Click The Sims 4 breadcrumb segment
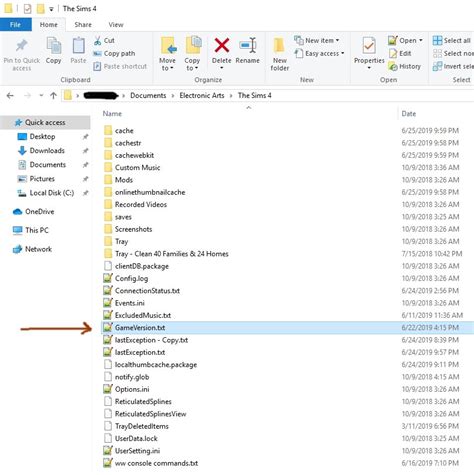Viewport: 474px width, 475px height. [x=254, y=96]
